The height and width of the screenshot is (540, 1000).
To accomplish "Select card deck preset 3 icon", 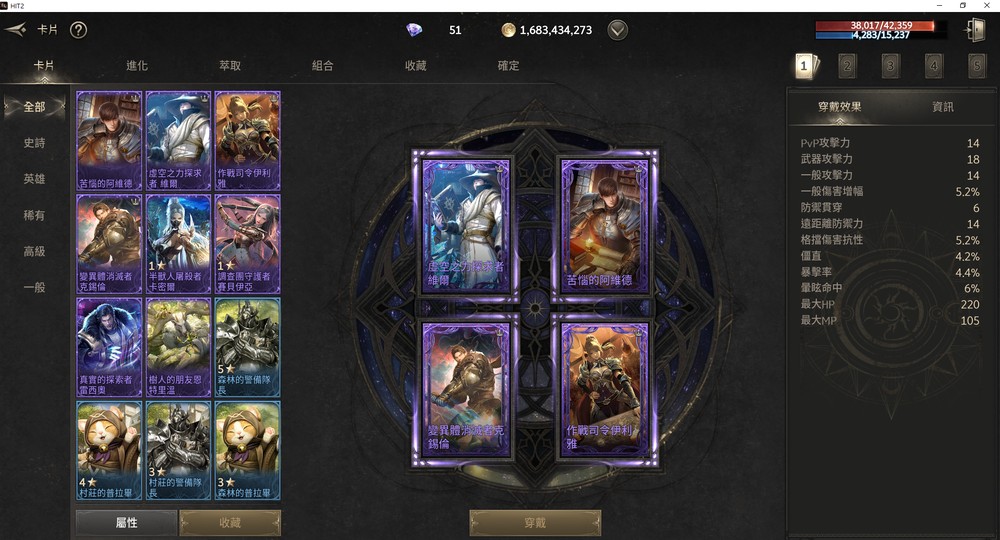I will pyautogui.click(x=890, y=66).
